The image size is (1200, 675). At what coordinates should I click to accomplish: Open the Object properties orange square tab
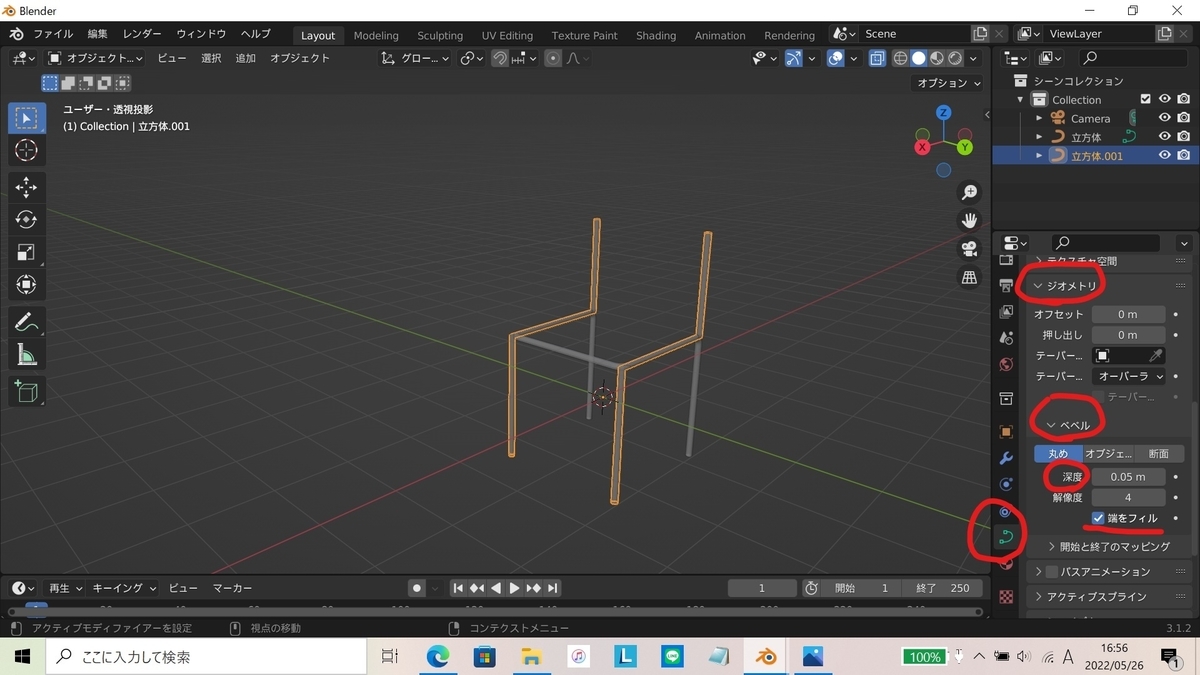1007,432
